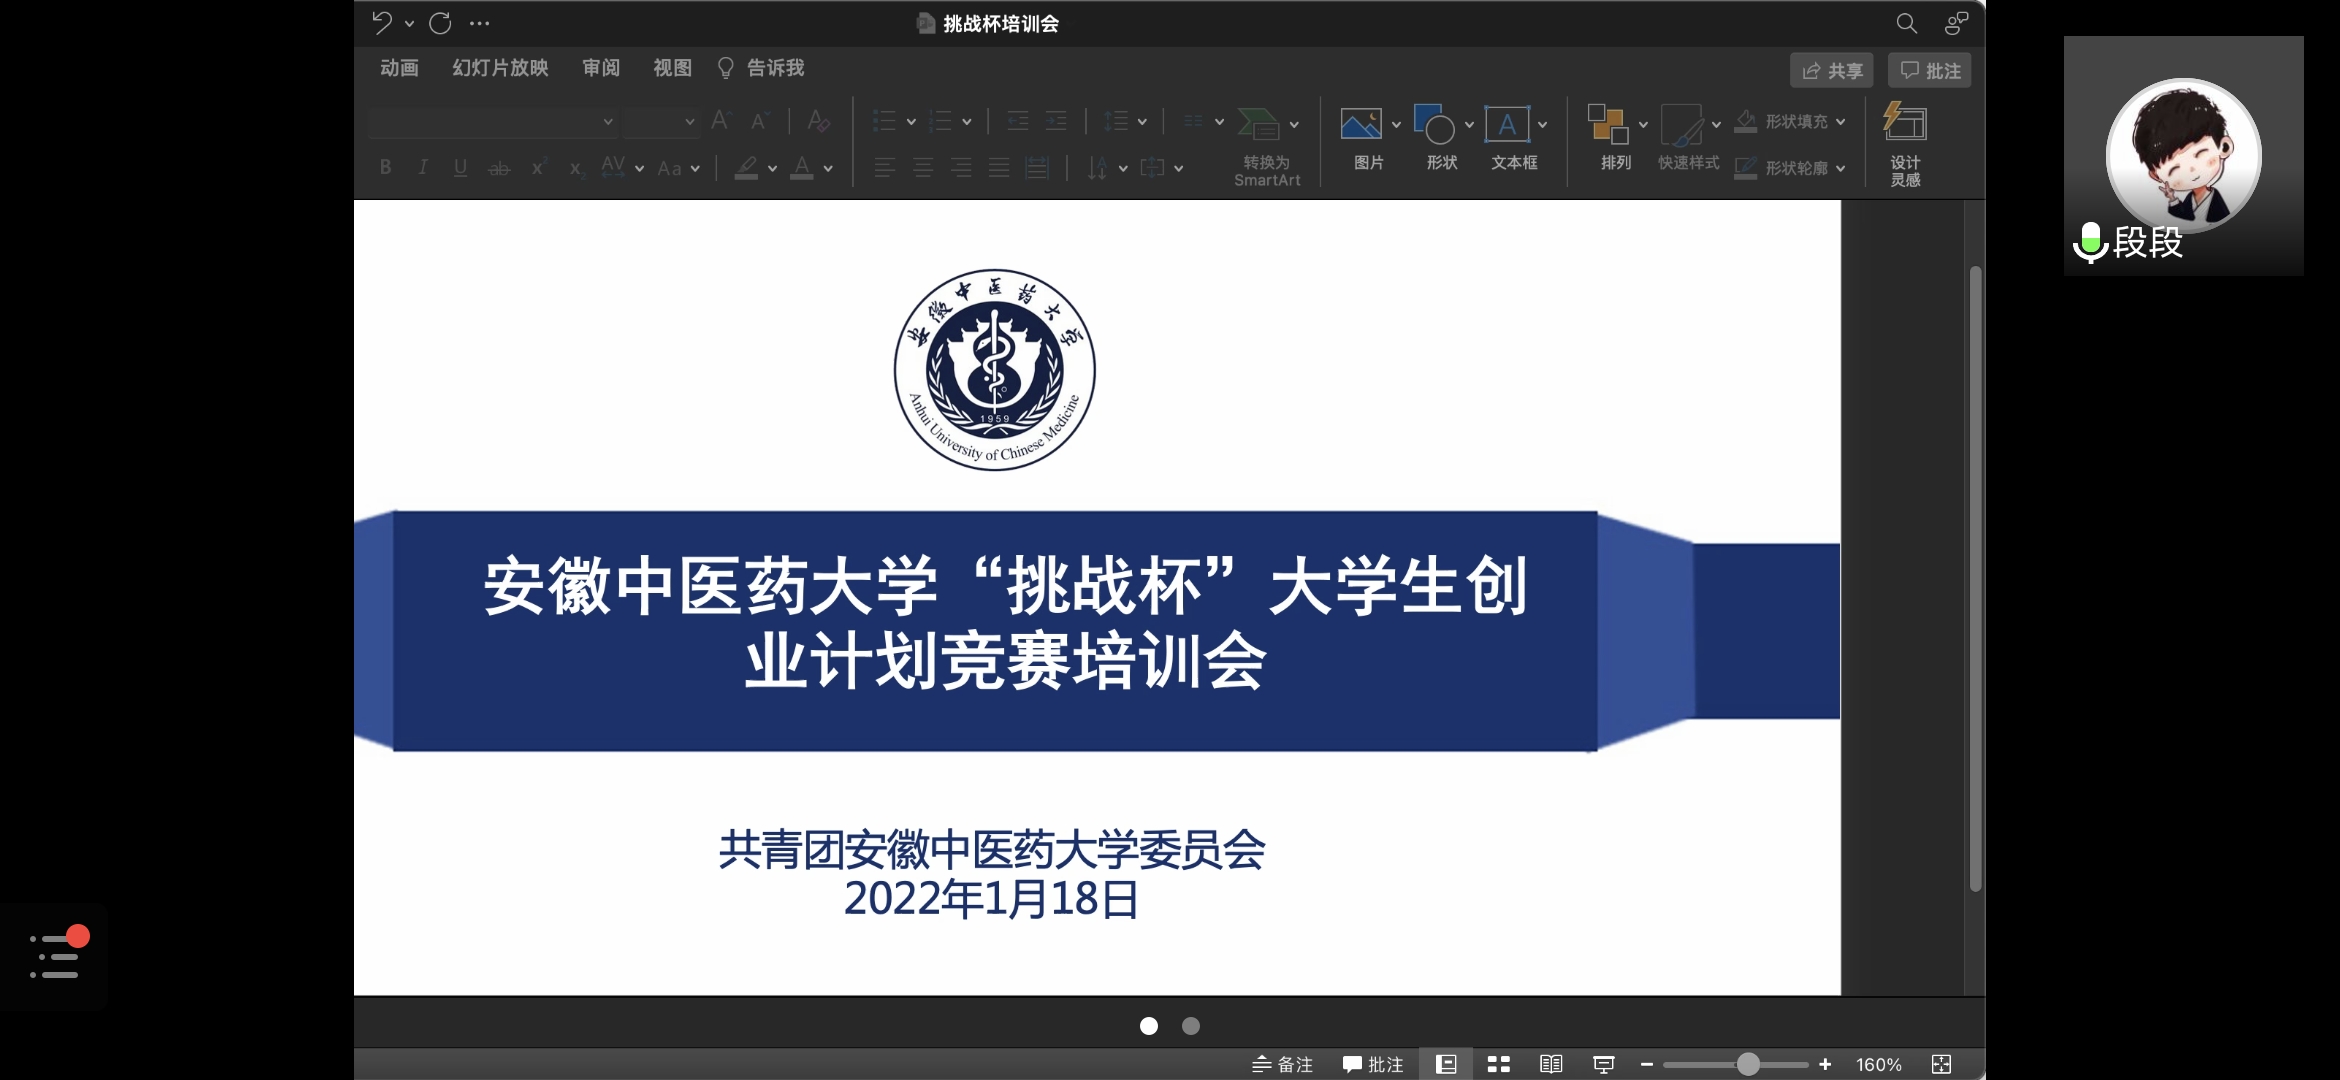
Task: Open 设计灵感 design ideas
Action: pyautogui.click(x=1905, y=125)
